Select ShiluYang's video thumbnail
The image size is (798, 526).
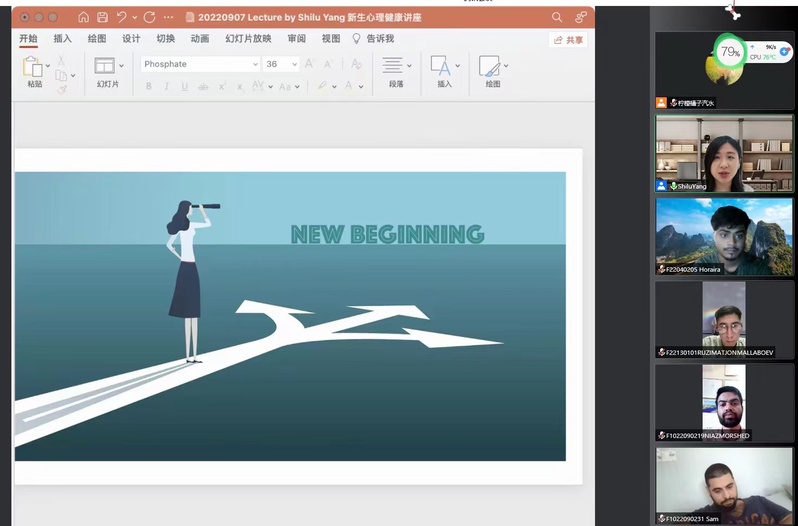pyautogui.click(x=724, y=153)
